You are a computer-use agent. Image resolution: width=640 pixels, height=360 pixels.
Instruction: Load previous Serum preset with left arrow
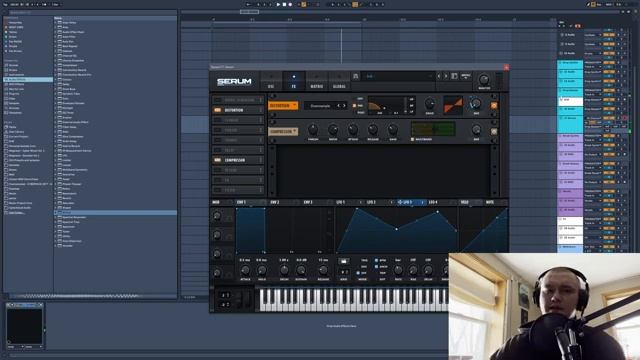coord(439,76)
